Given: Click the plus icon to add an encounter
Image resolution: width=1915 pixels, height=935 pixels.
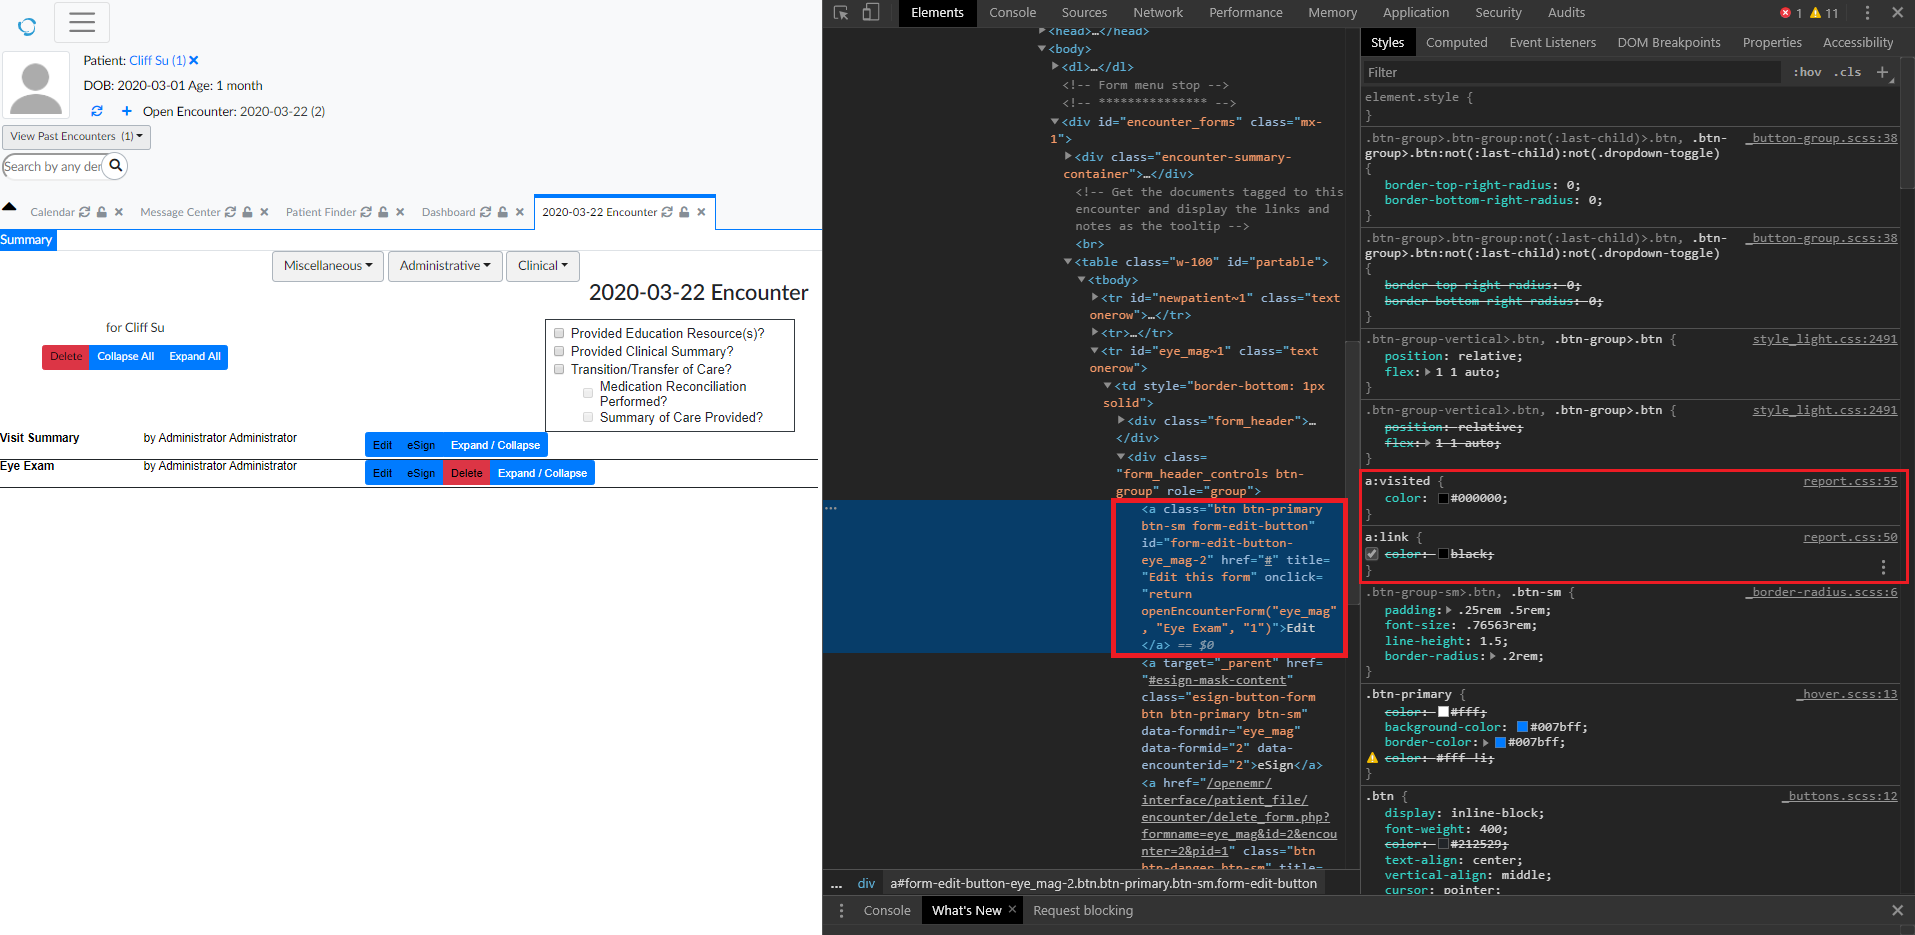Looking at the screenshot, I should pos(126,111).
